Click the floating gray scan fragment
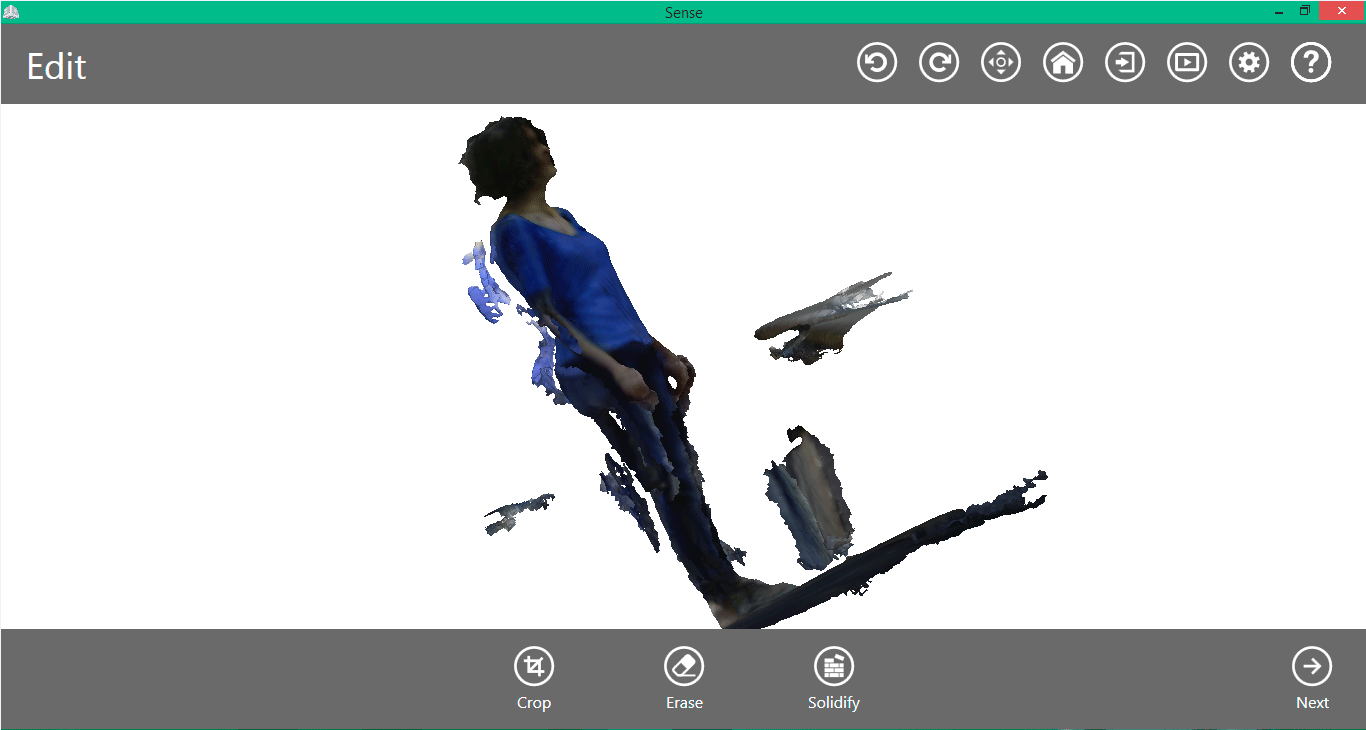This screenshot has width=1366, height=730. [x=830, y=318]
